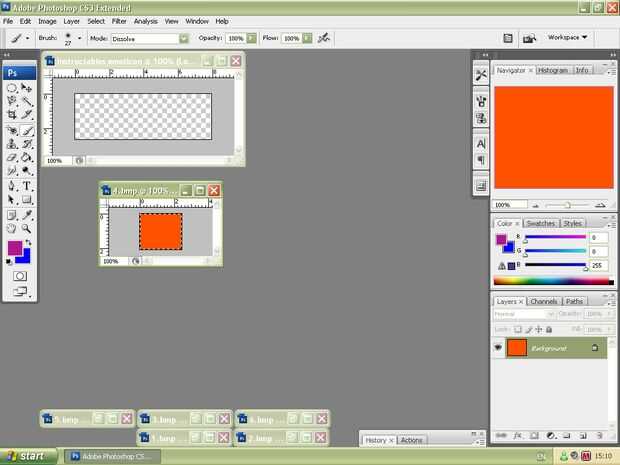Open Go to Bridge button

(529, 38)
